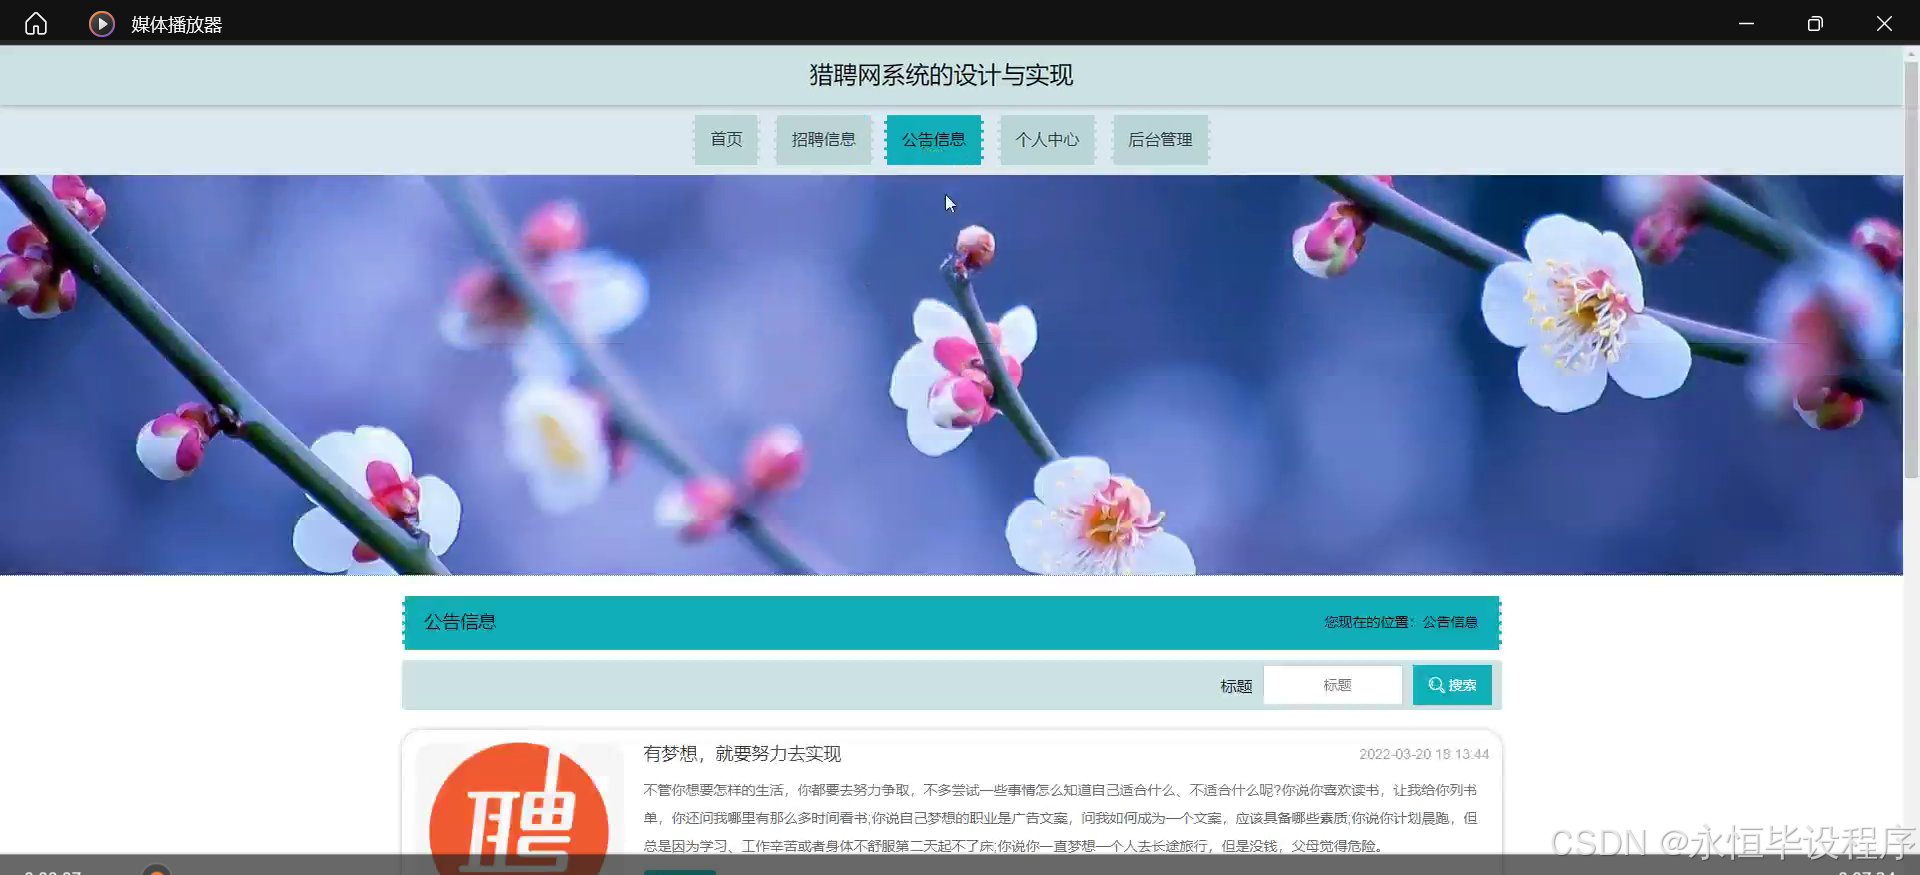Go to the 个人中心 tab
Image resolution: width=1920 pixels, height=875 pixels.
coord(1047,140)
